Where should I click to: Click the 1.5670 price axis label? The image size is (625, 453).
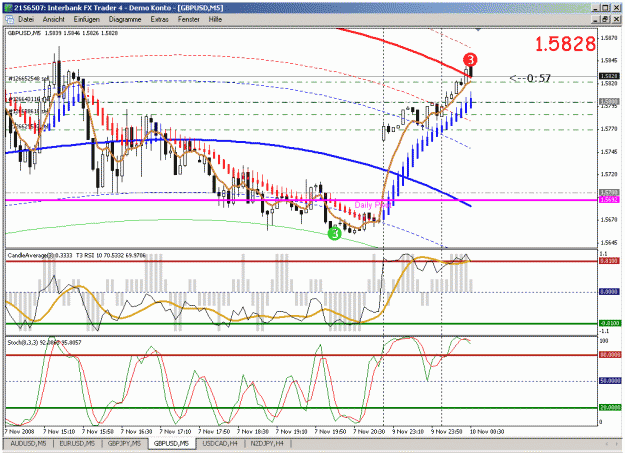point(609,220)
